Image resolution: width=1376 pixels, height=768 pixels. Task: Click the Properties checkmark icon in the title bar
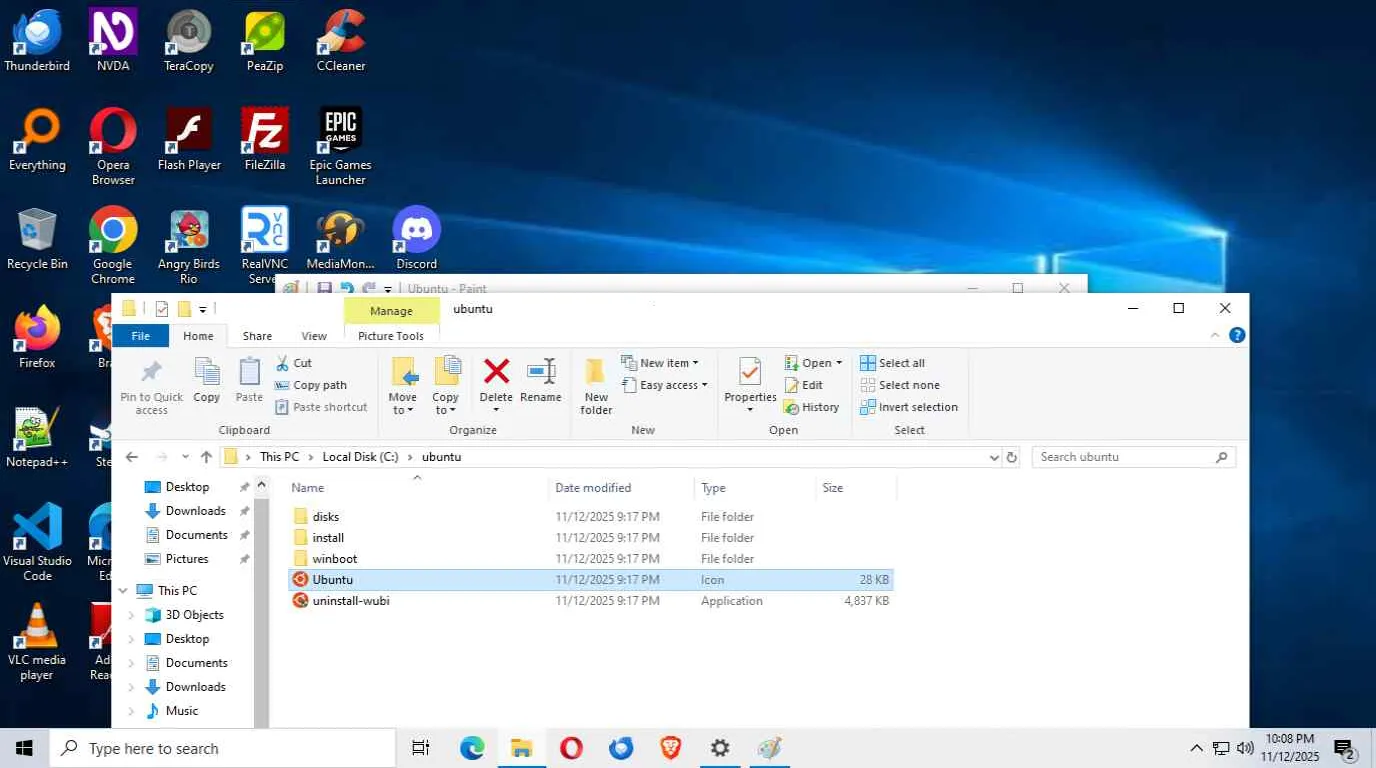[161, 309]
